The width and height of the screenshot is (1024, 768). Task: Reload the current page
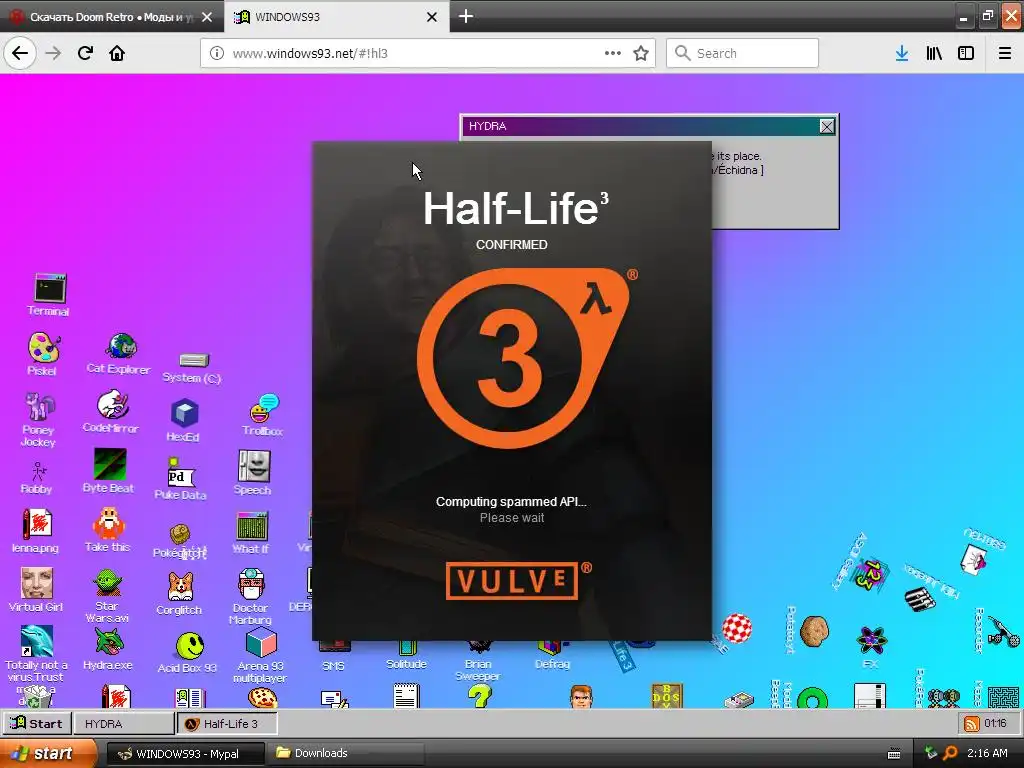pos(86,53)
